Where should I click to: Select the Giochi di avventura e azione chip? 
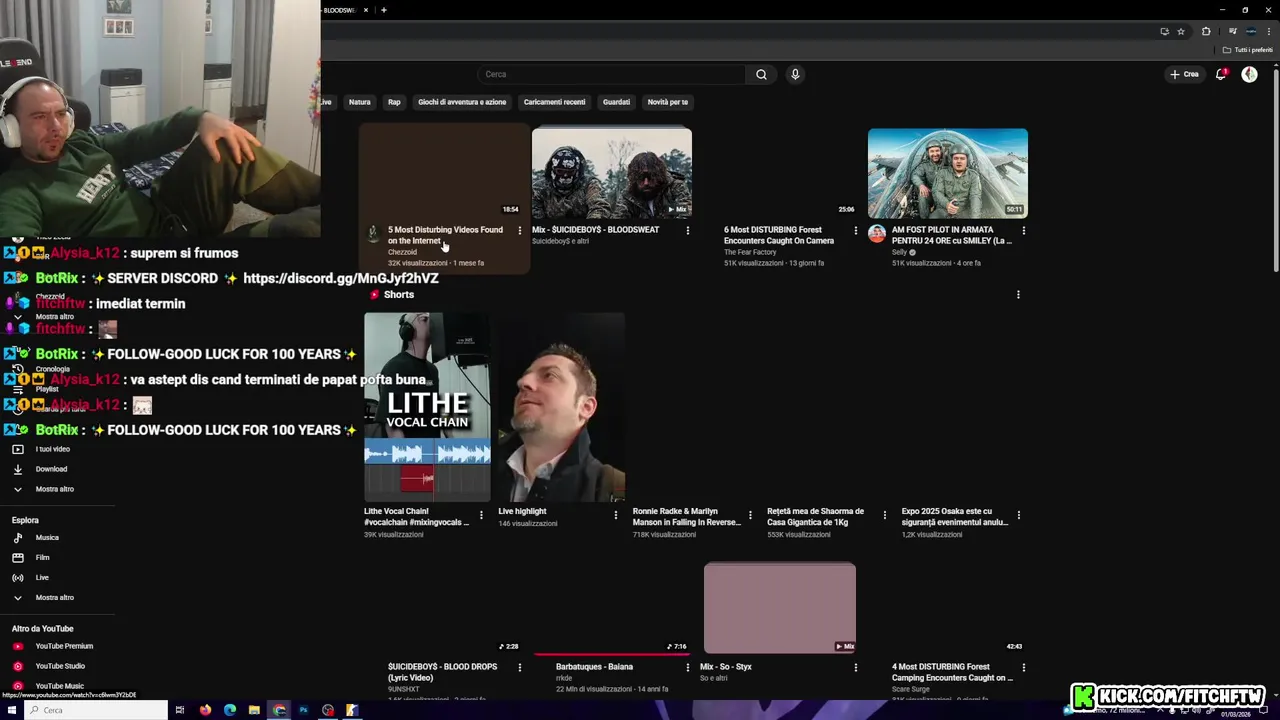pos(462,102)
